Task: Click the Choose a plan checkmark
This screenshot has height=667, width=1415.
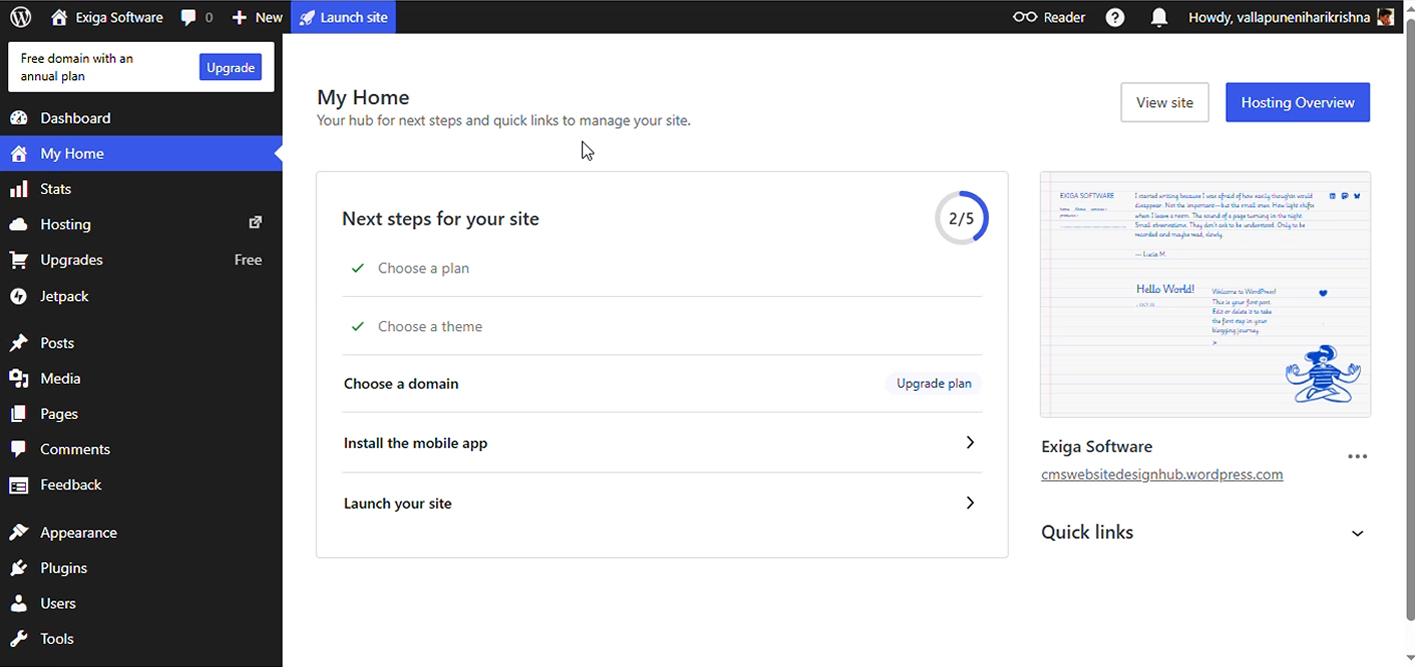Action: coord(357,268)
